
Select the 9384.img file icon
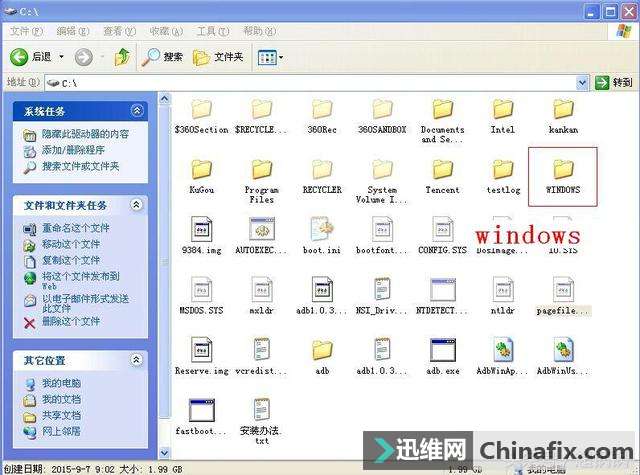(201, 229)
